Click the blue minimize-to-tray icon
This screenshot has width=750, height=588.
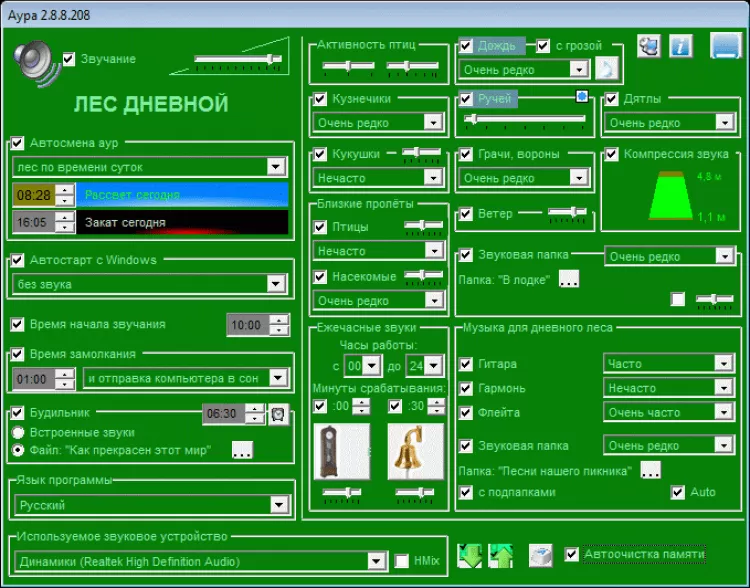tap(726, 46)
